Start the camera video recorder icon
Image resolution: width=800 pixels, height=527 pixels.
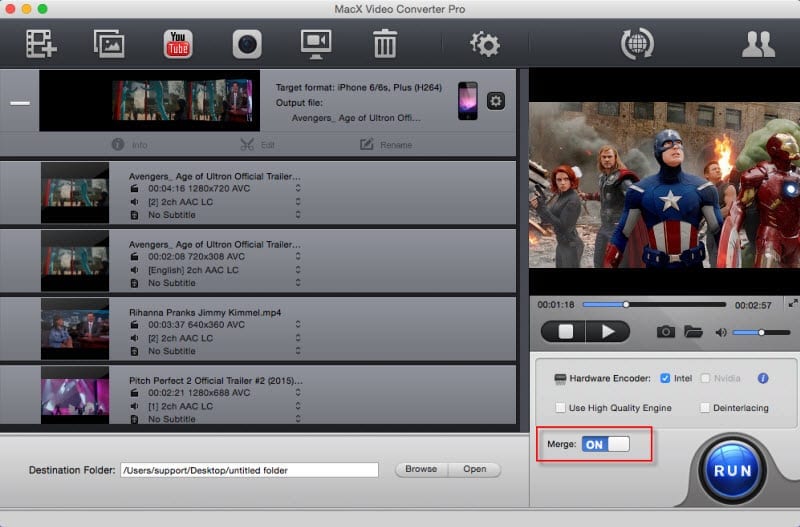pyautogui.click(x=247, y=44)
